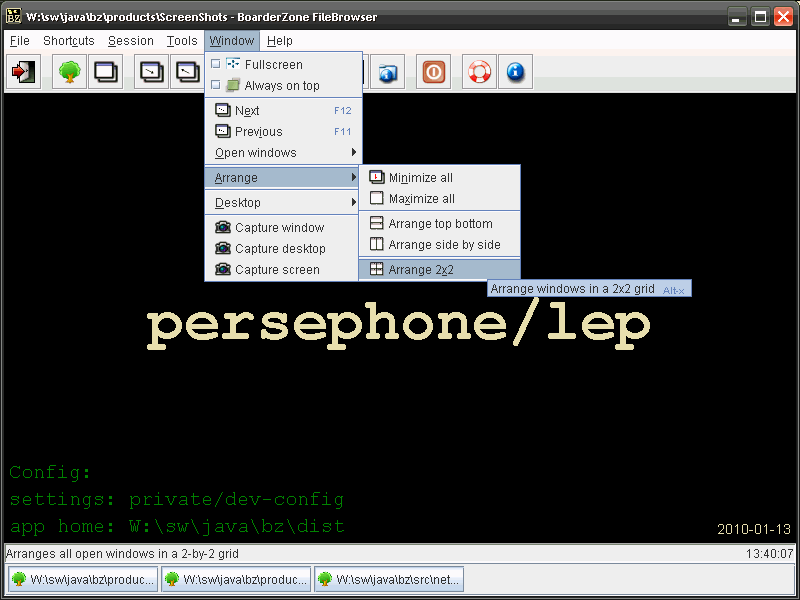Minimize the FileBrowser window

(x=736, y=17)
